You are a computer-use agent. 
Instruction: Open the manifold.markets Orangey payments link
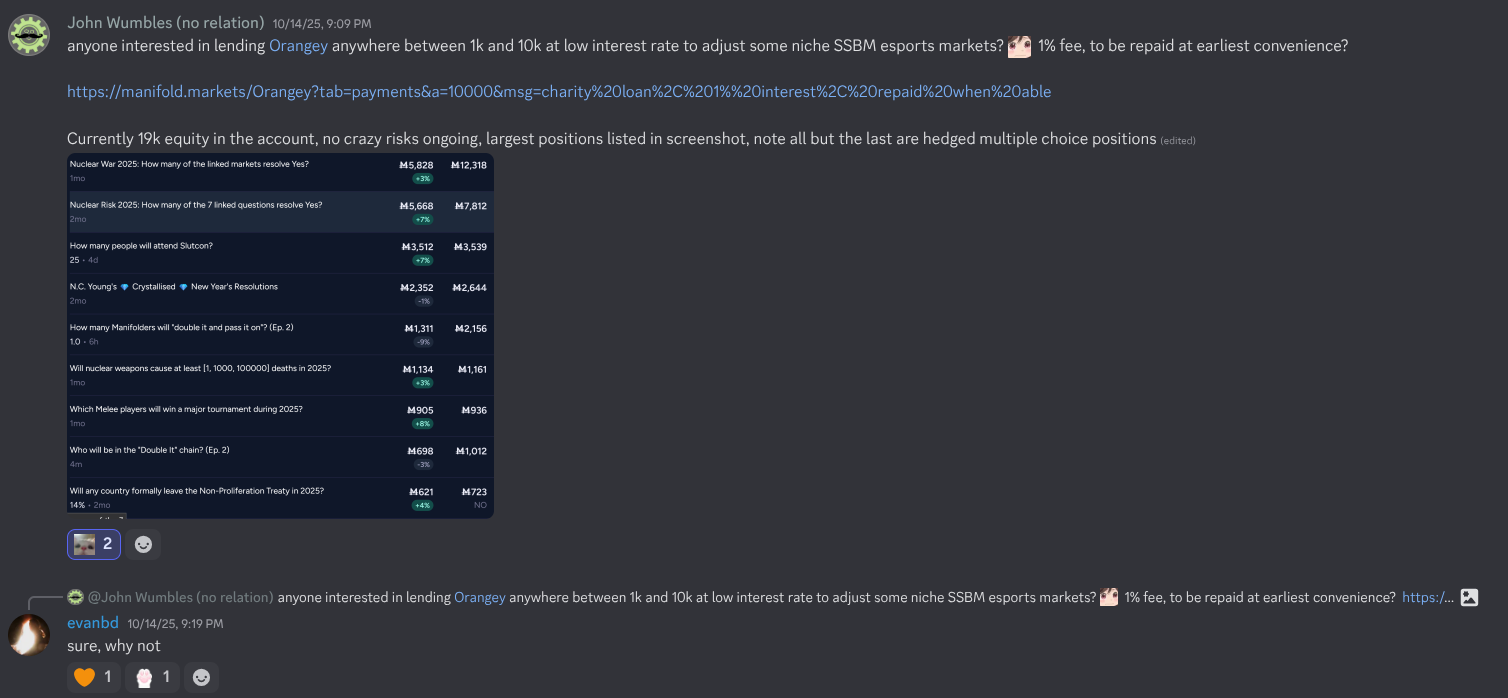(559, 91)
